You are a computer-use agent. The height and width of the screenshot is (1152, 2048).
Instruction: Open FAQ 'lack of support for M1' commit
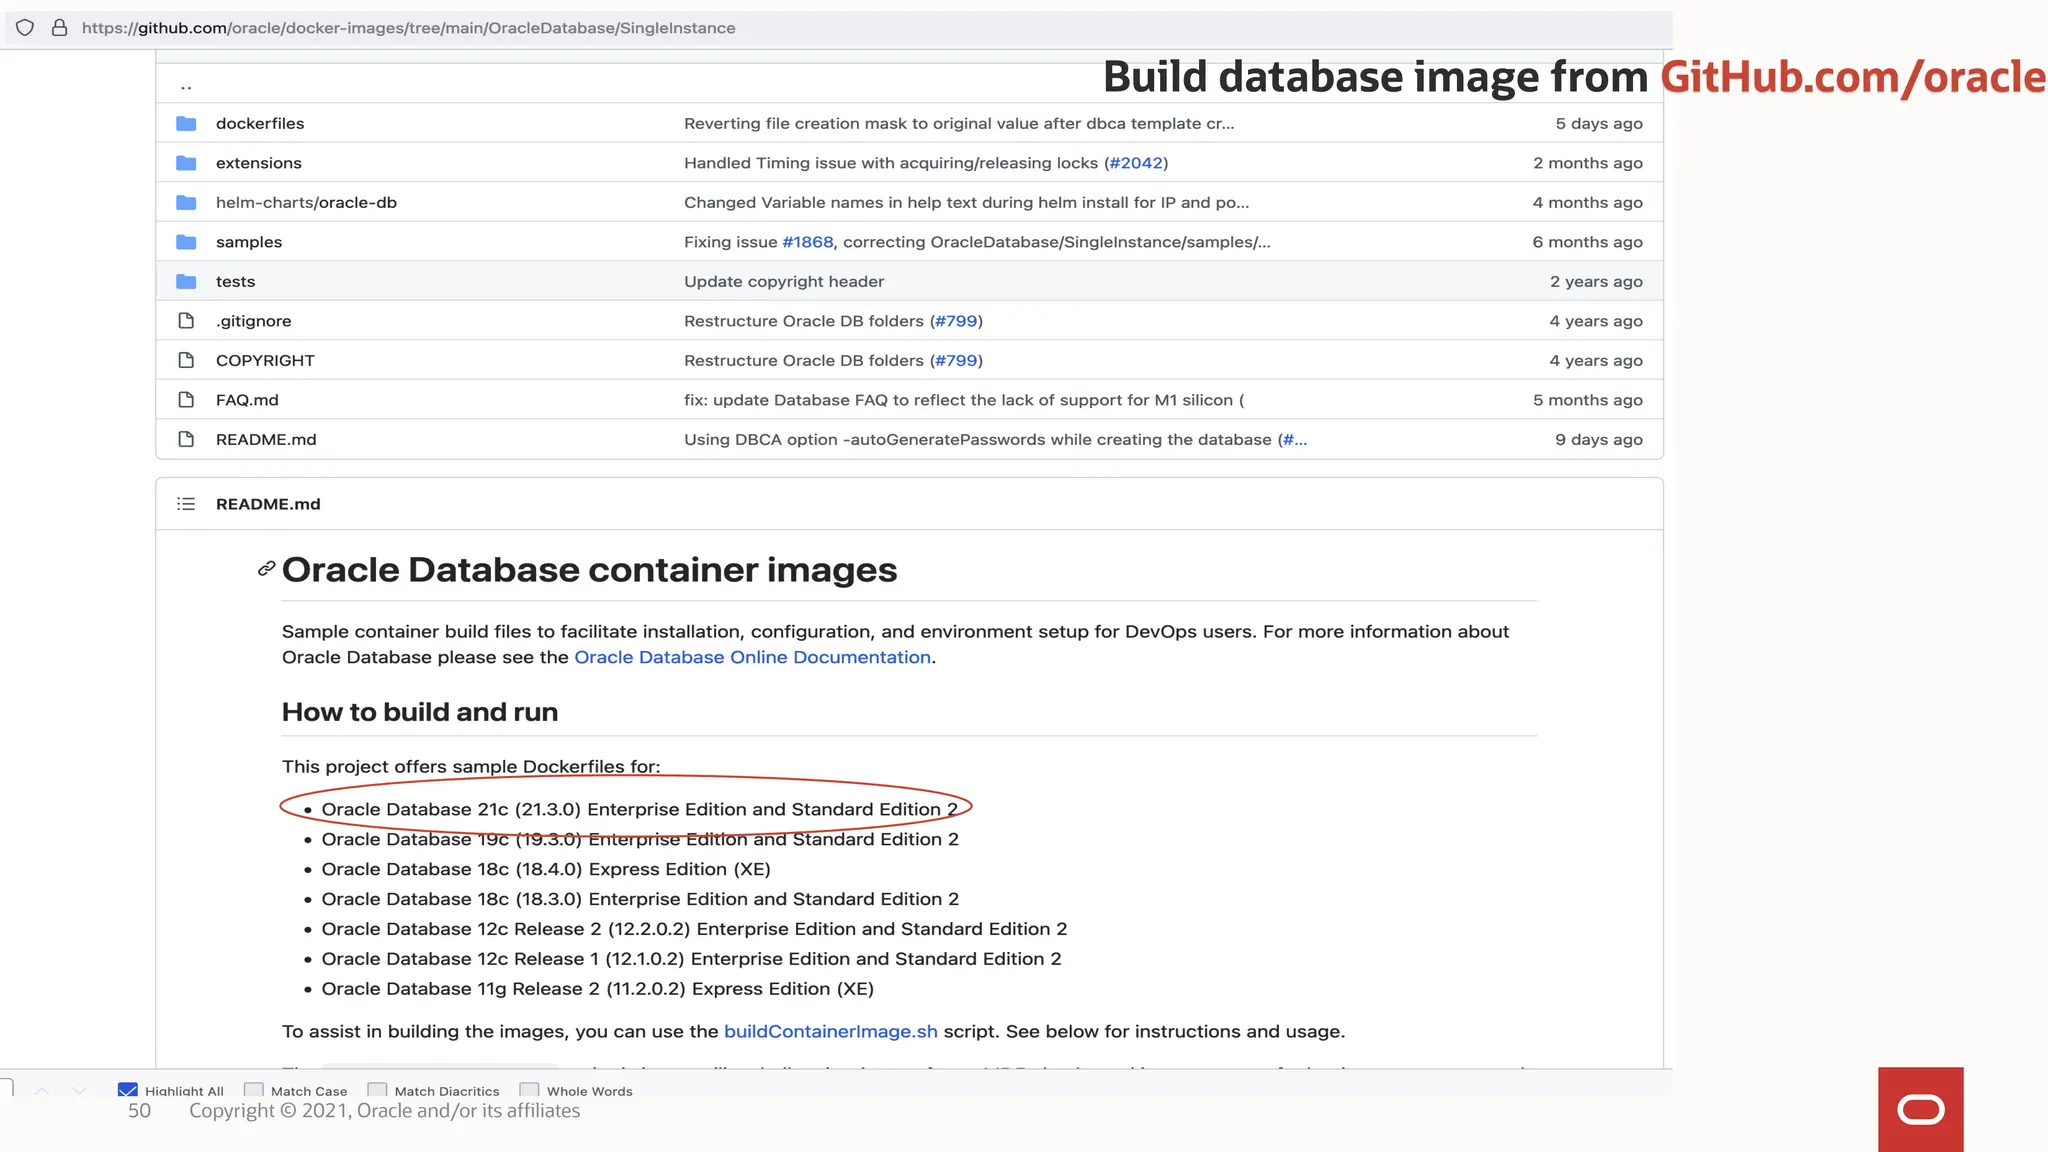tap(964, 400)
